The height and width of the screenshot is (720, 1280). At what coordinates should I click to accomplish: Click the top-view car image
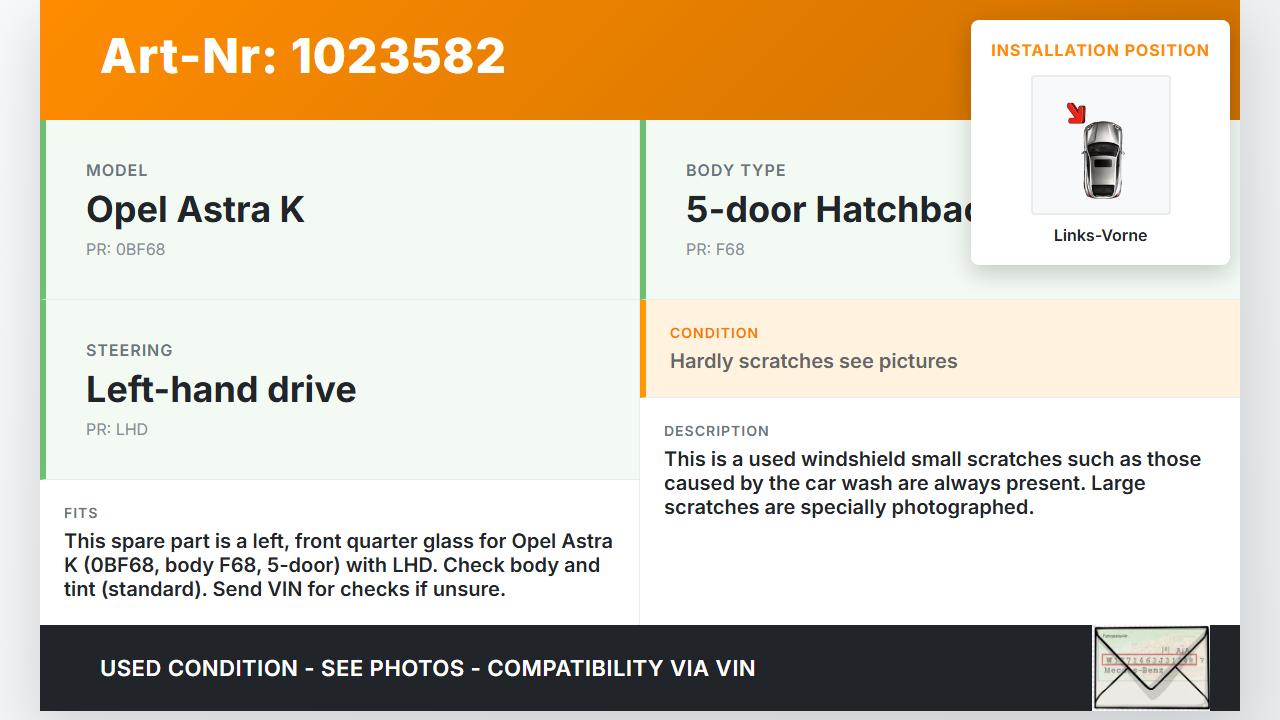pos(1102,158)
